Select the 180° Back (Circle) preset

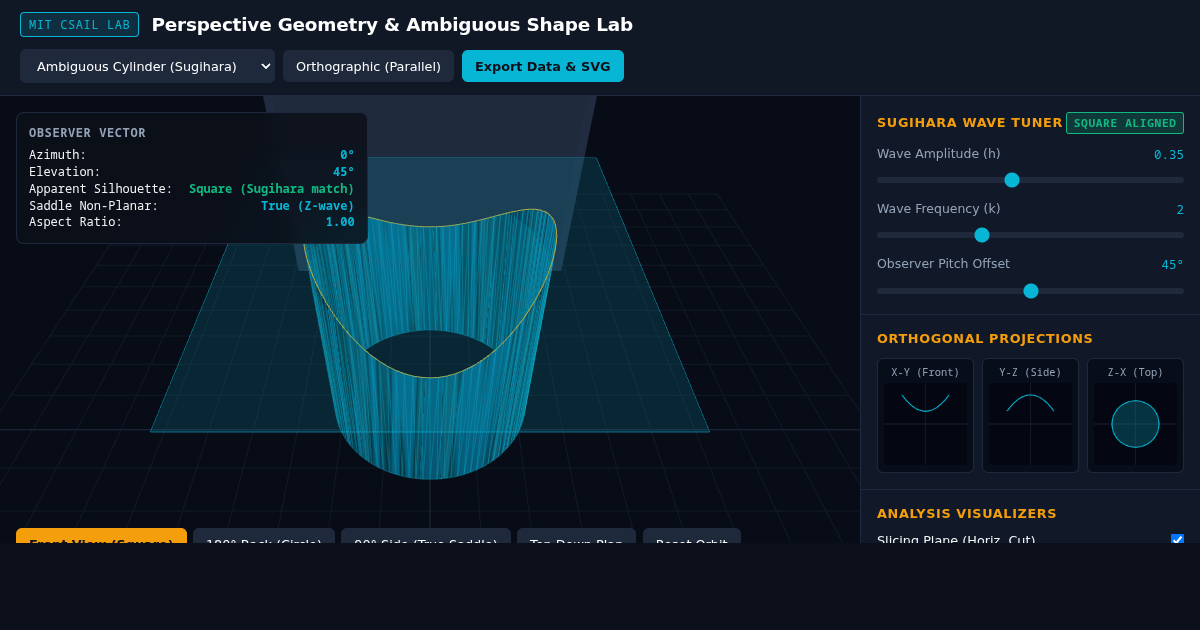click(x=264, y=536)
